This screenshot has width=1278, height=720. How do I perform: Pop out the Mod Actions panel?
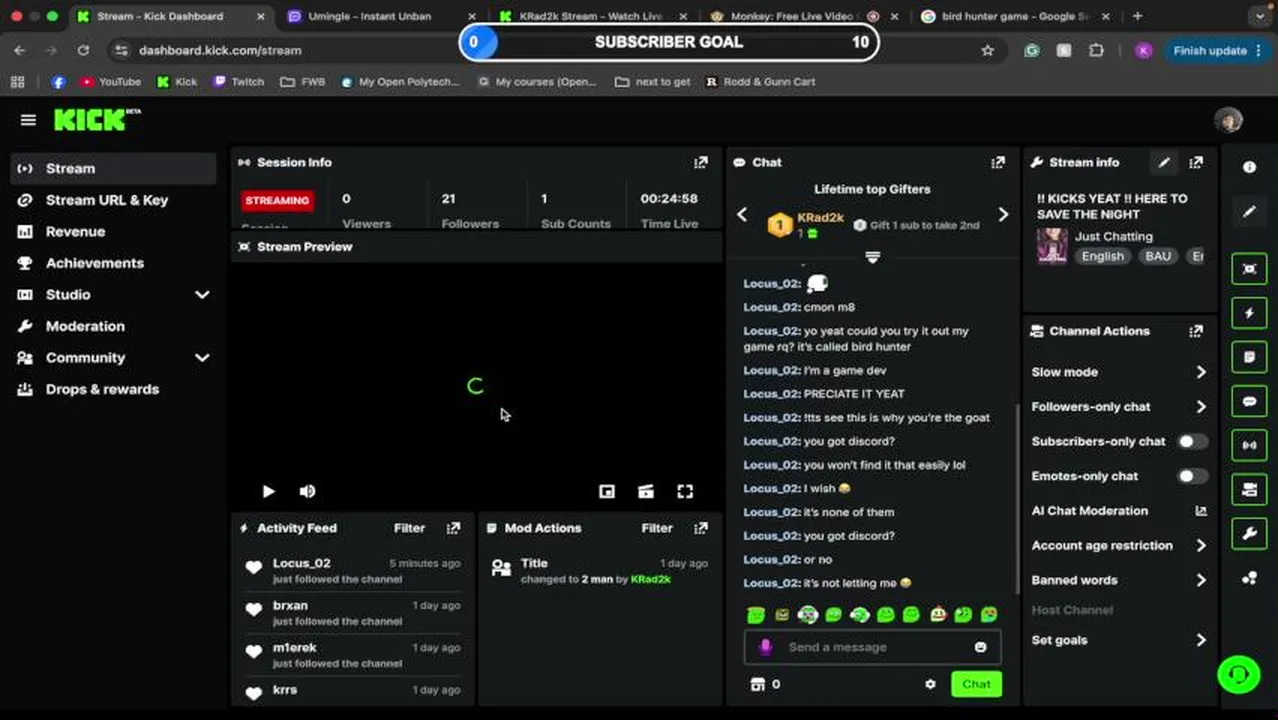click(701, 528)
